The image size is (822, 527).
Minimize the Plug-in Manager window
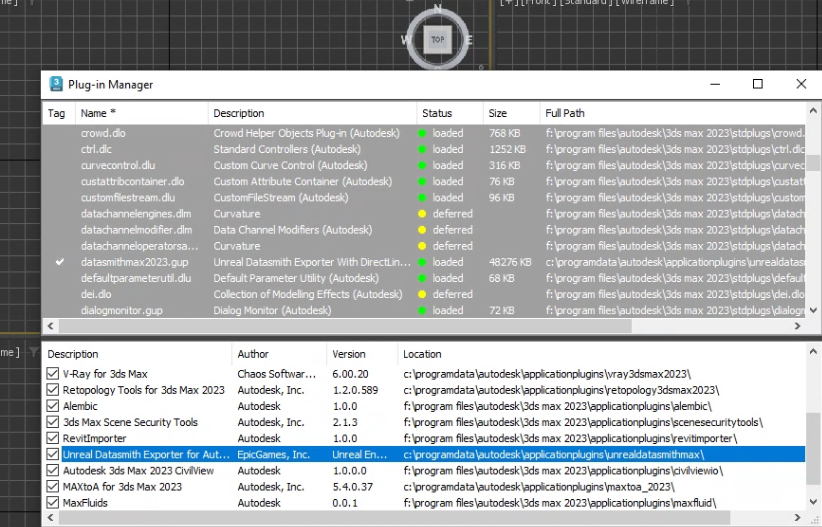coord(715,84)
